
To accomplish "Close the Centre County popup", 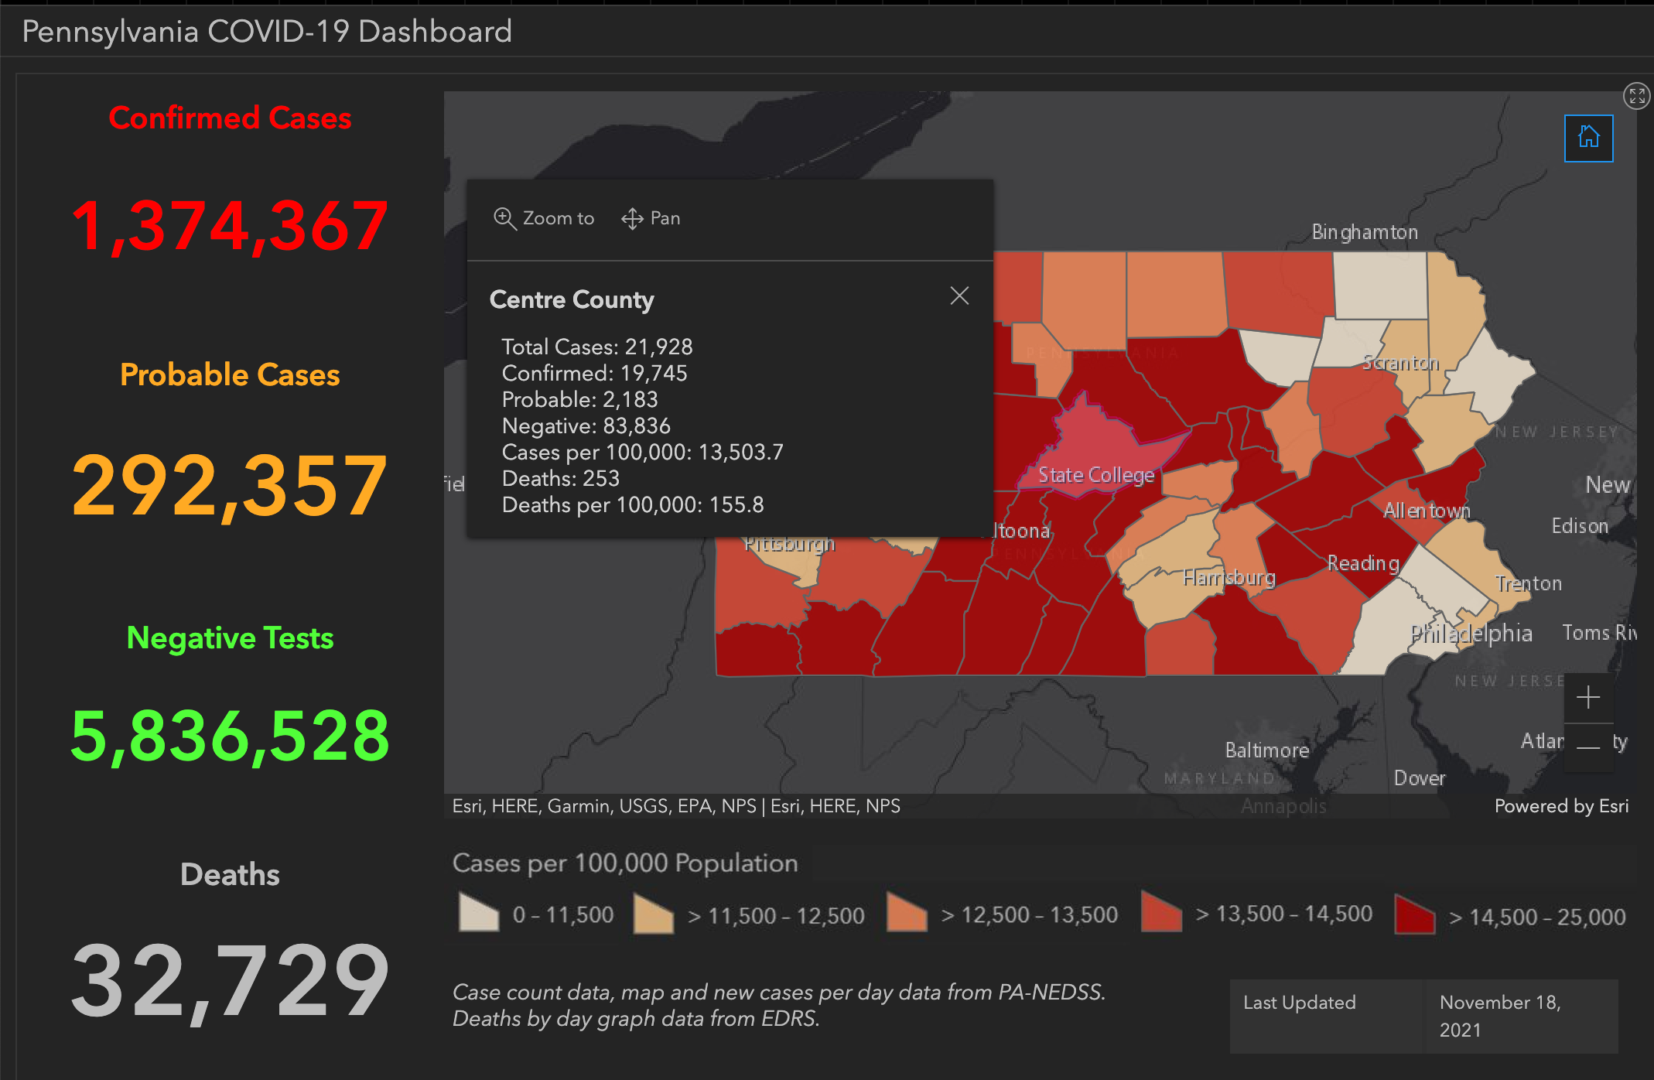I will click(x=959, y=296).
